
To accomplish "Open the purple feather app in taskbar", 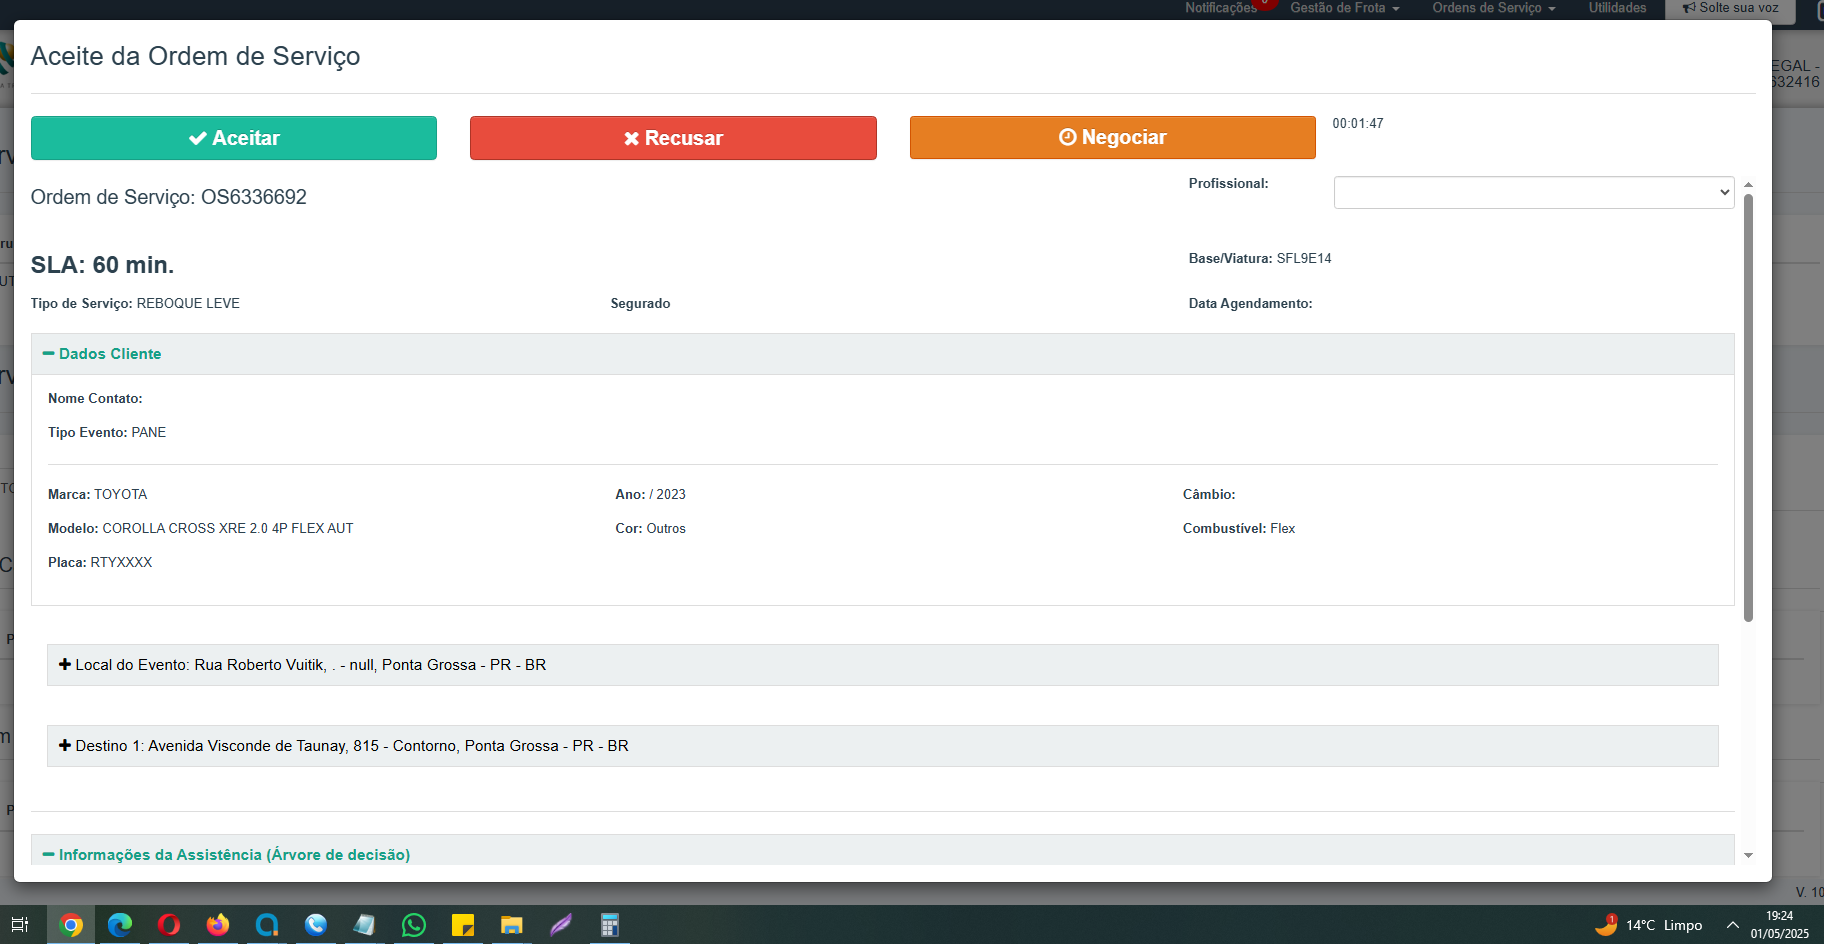I will point(561,925).
